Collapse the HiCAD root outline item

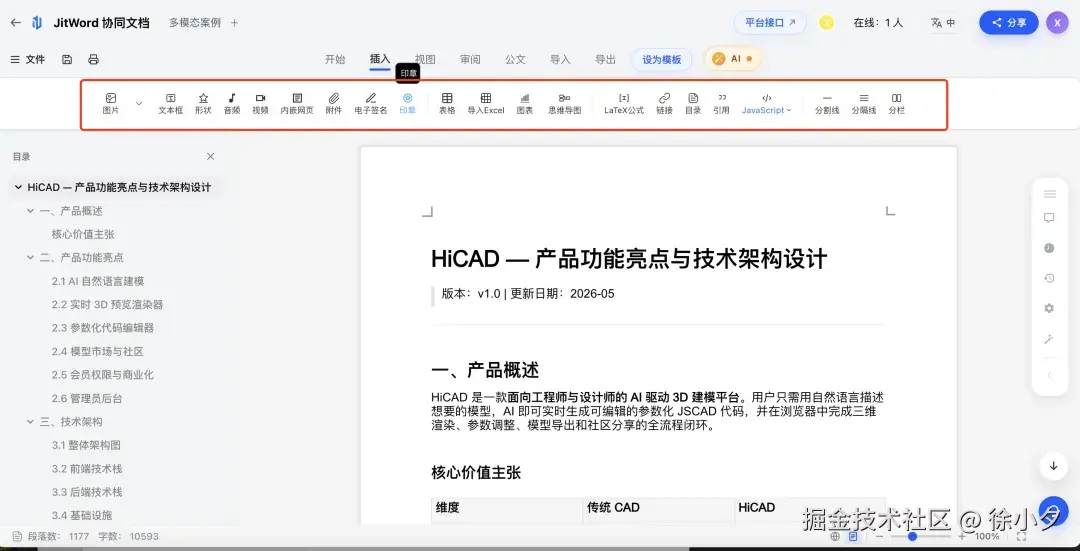[18, 187]
